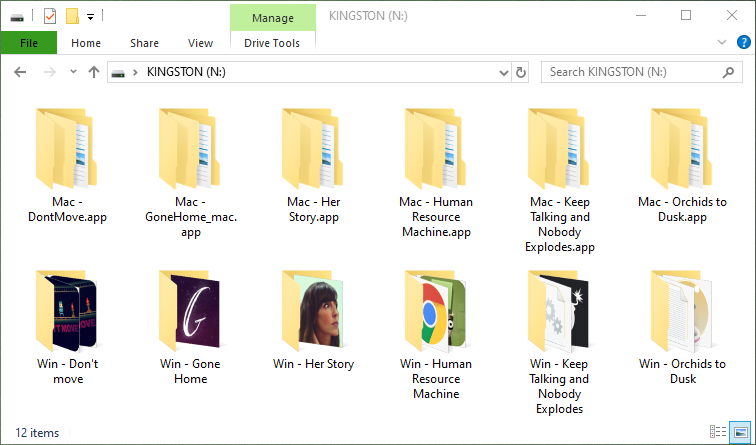Select the Mac - DontMove.app folder icon
756x445 pixels.
pos(67,148)
